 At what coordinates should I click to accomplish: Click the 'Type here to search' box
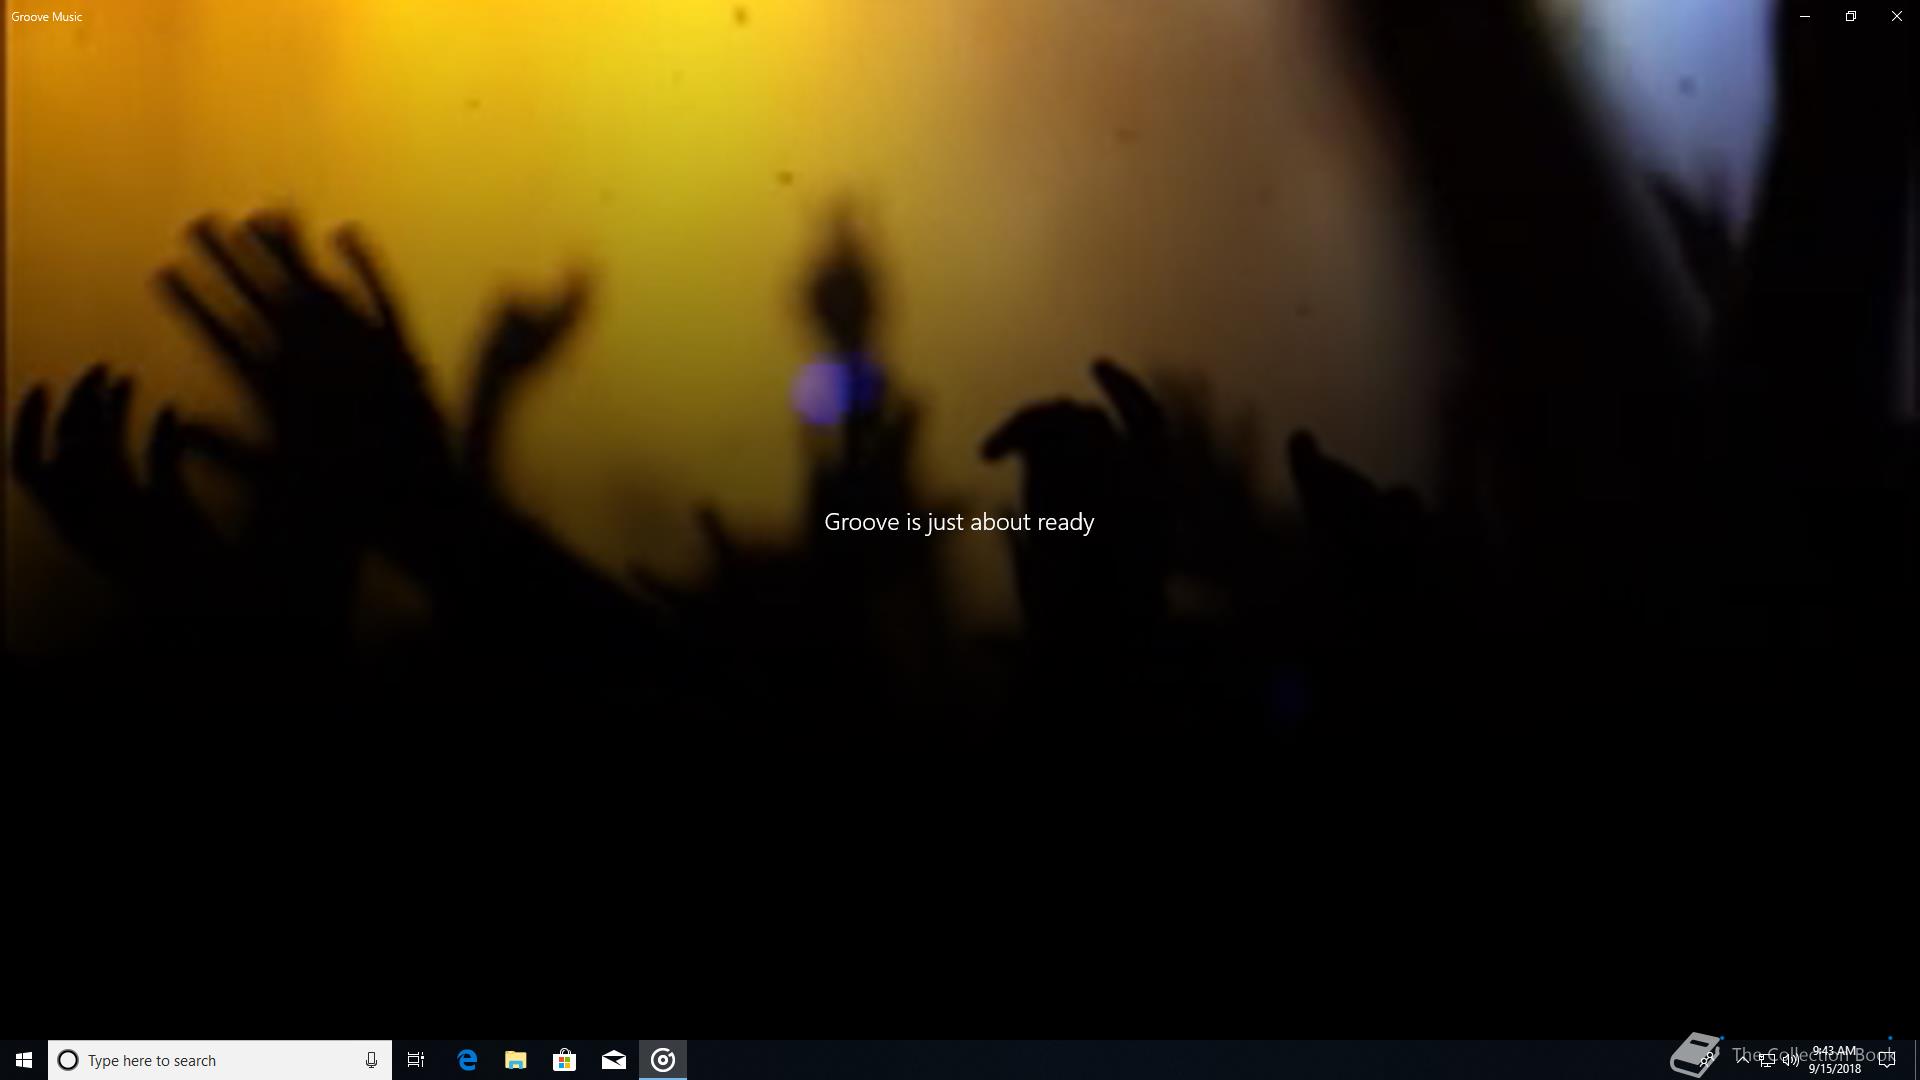220,1060
